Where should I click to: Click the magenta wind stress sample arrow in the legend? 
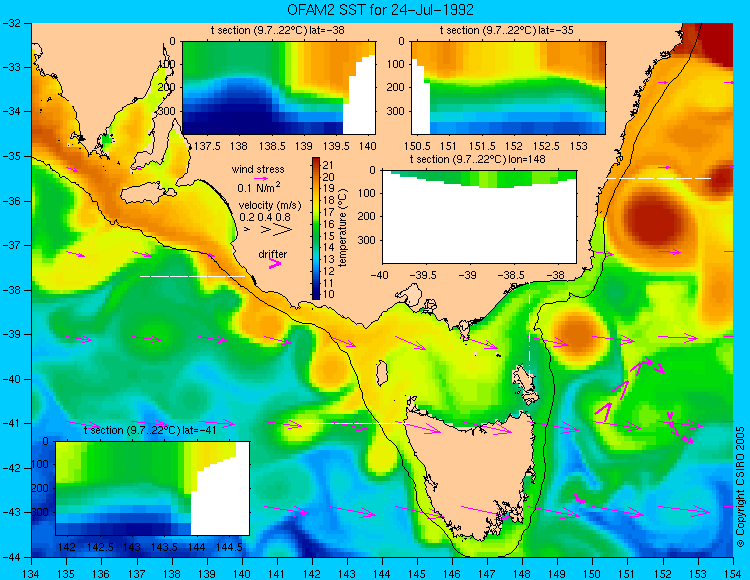[x=261, y=179]
